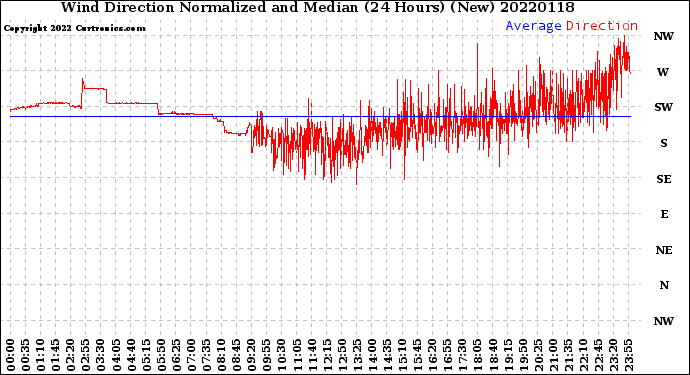The width and height of the screenshot is (690, 375).
Task: Click the 15:10 time axis label
Action: click(x=402, y=355)
